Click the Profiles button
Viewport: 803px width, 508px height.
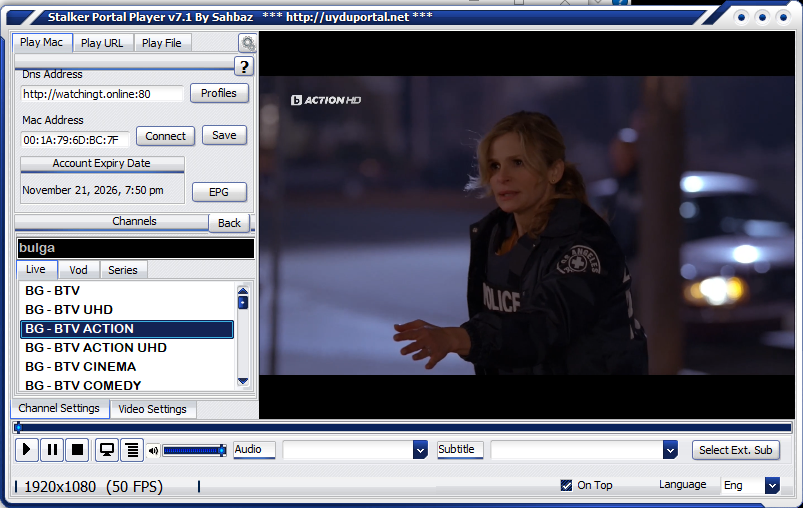pos(219,93)
